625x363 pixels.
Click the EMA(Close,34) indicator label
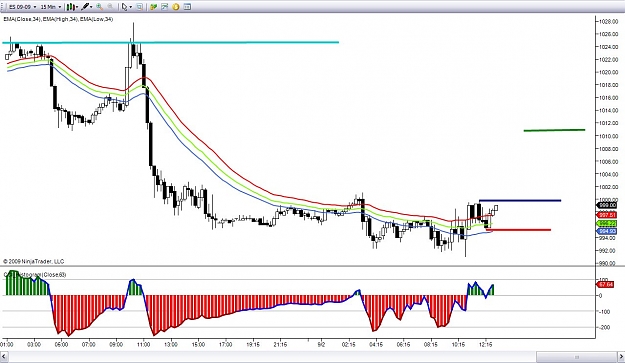pyautogui.click(x=22, y=19)
